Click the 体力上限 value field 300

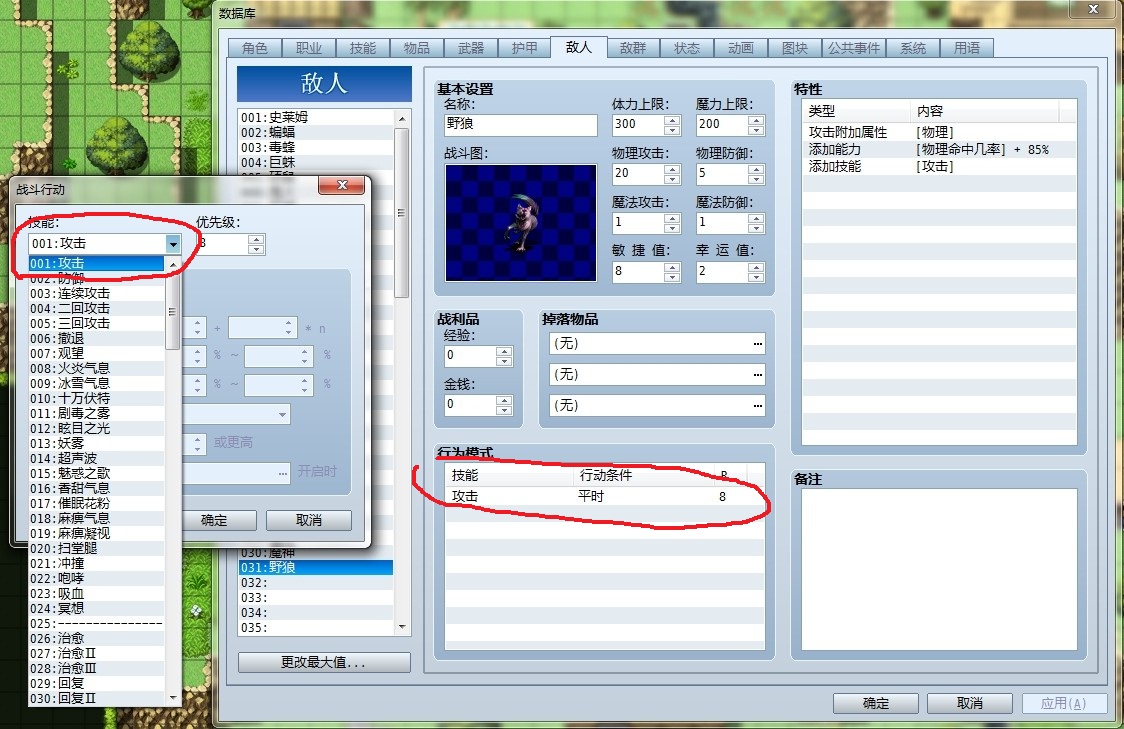pos(637,125)
